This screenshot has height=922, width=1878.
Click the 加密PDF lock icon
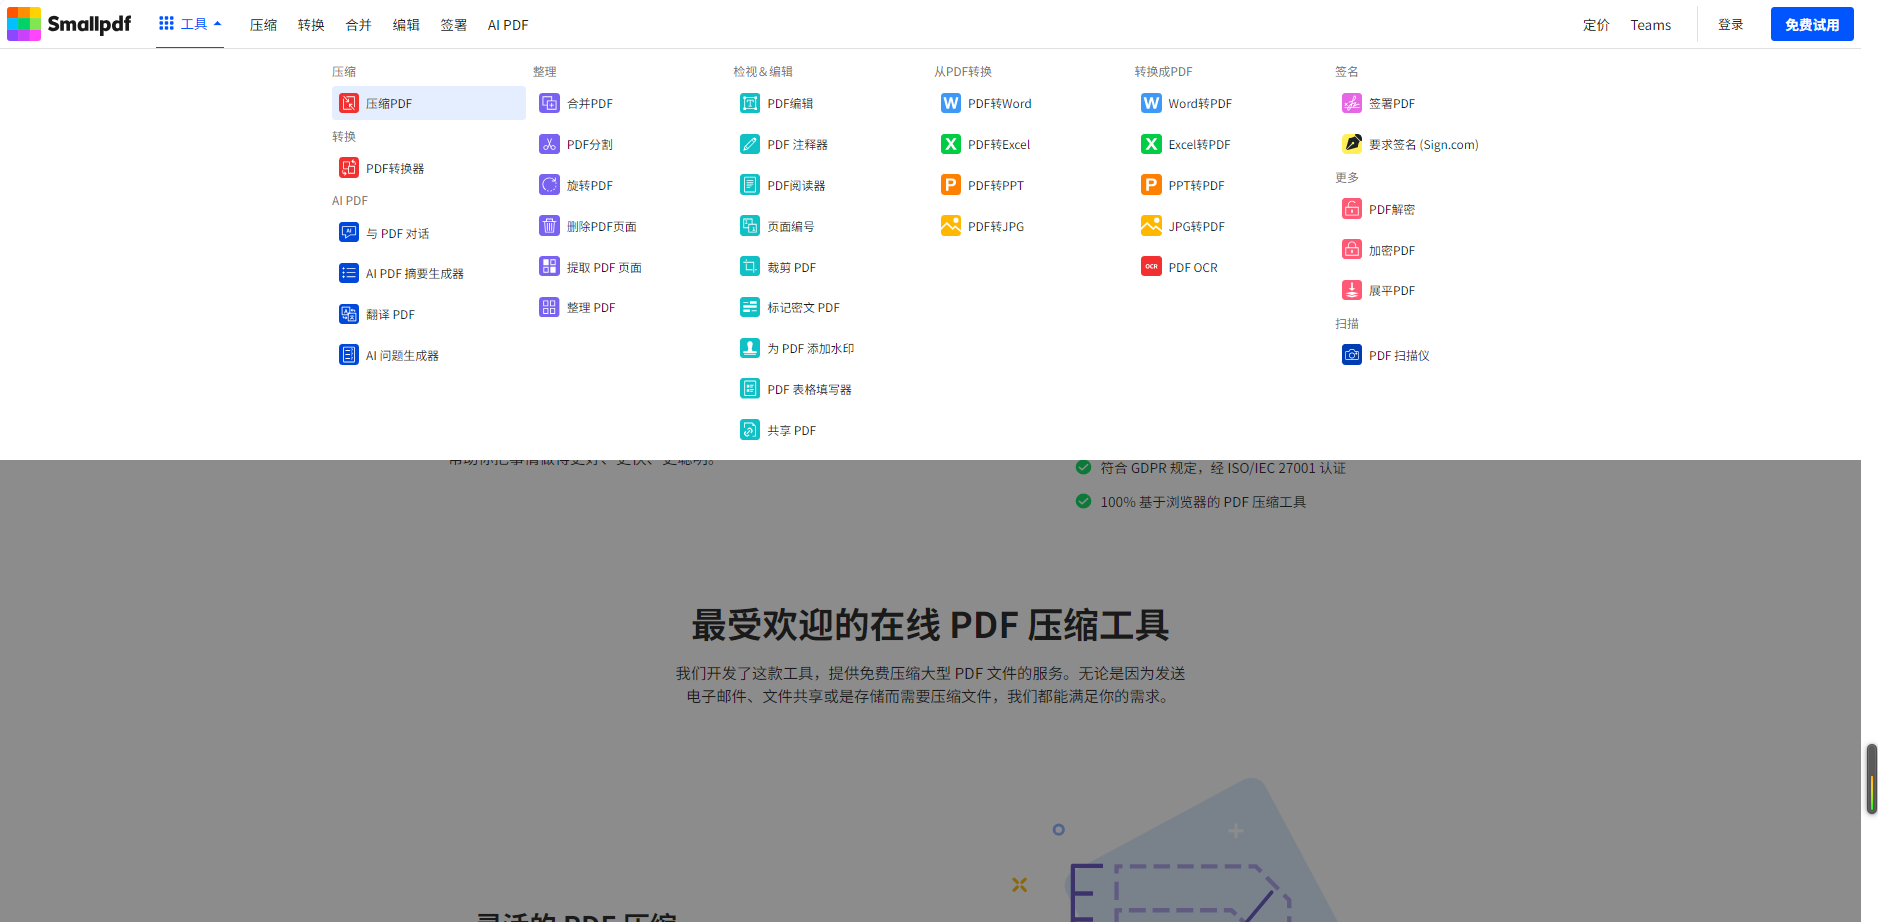(1351, 250)
